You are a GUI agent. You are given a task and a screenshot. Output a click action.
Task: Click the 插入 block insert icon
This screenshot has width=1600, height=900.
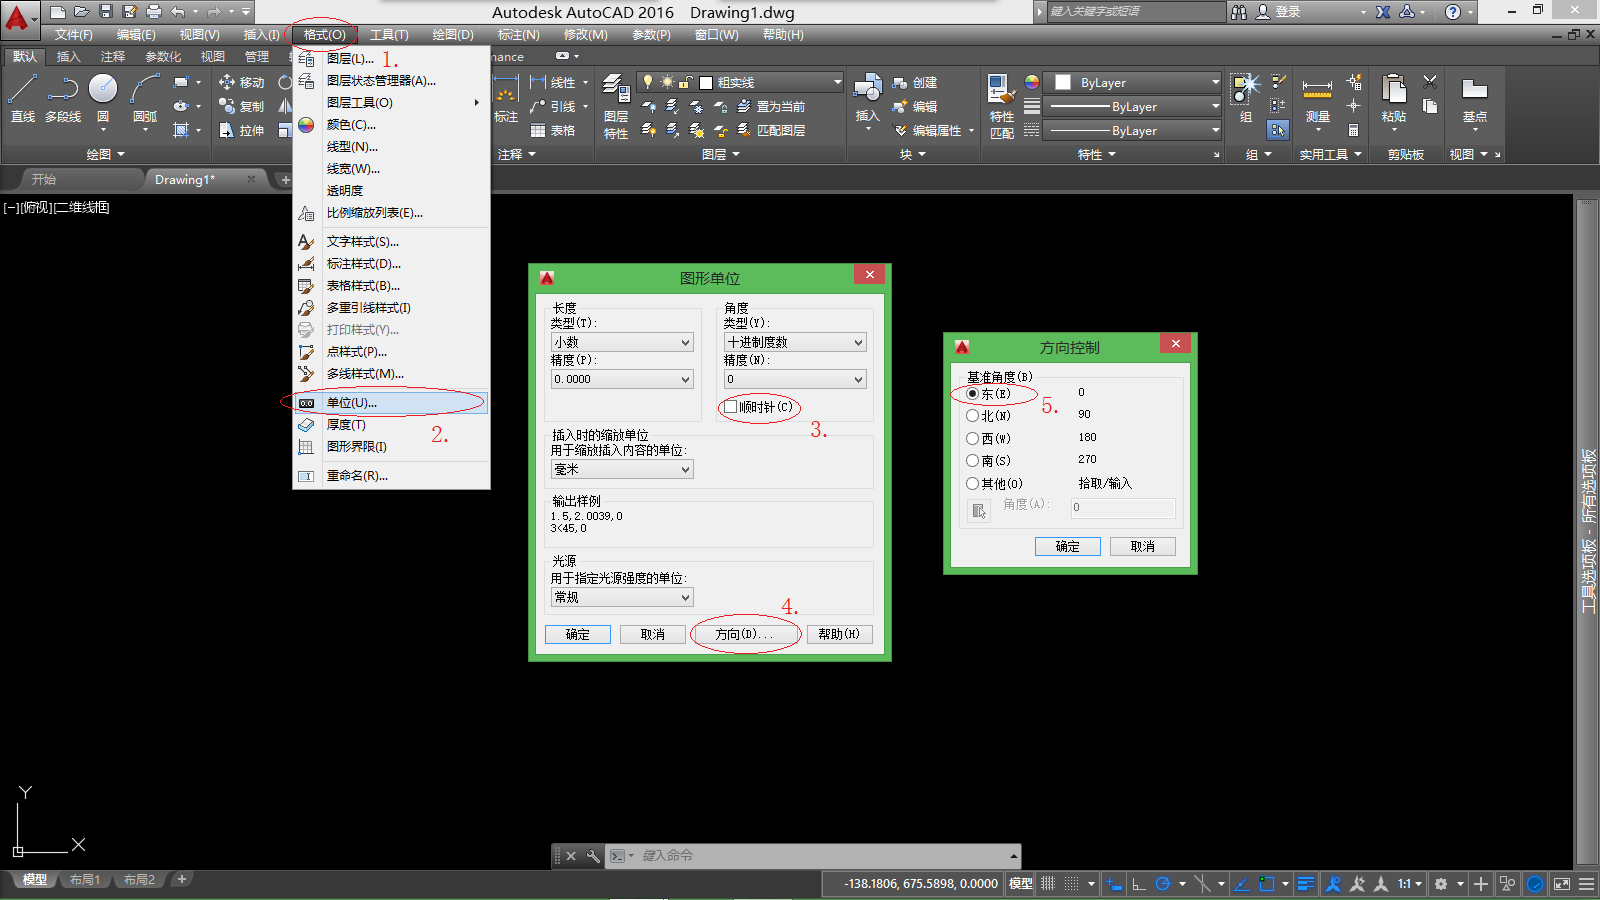pyautogui.click(x=867, y=92)
